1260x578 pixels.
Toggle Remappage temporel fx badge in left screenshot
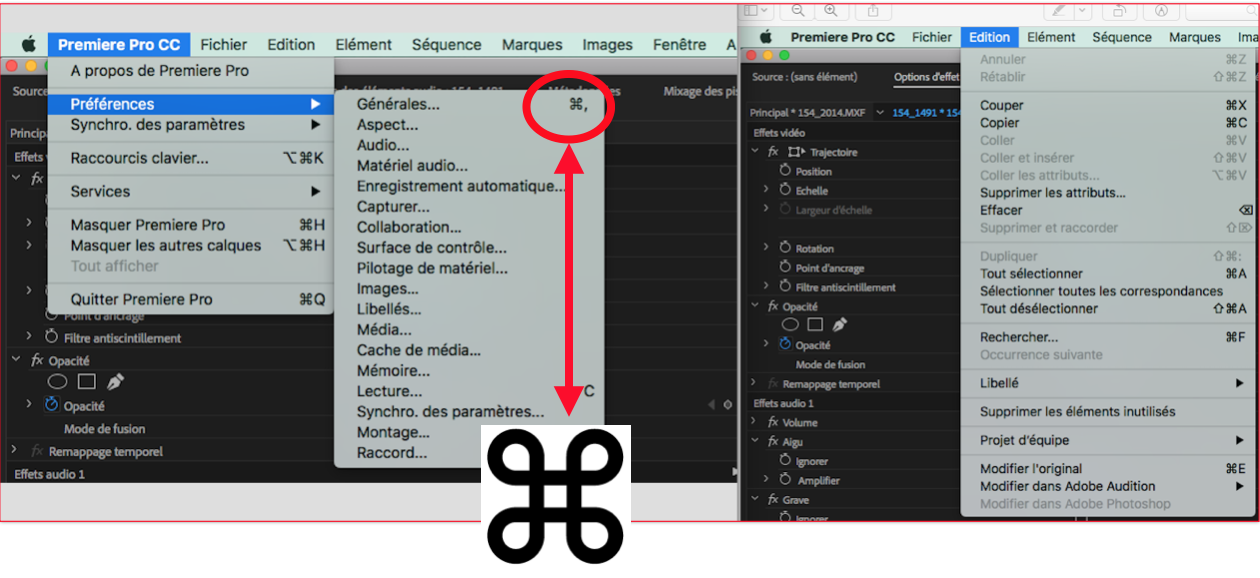click(x=38, y=451)
